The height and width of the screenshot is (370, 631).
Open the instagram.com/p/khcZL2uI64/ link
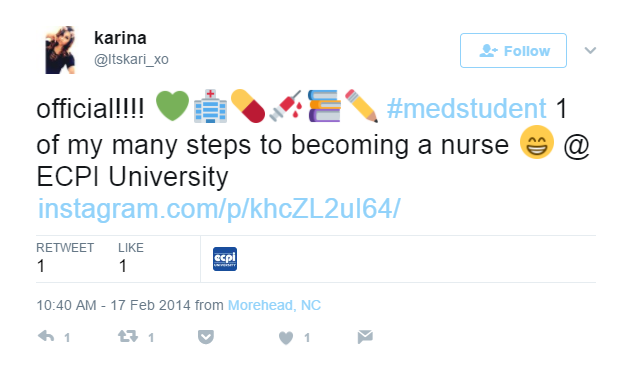[x=219, y=209]
